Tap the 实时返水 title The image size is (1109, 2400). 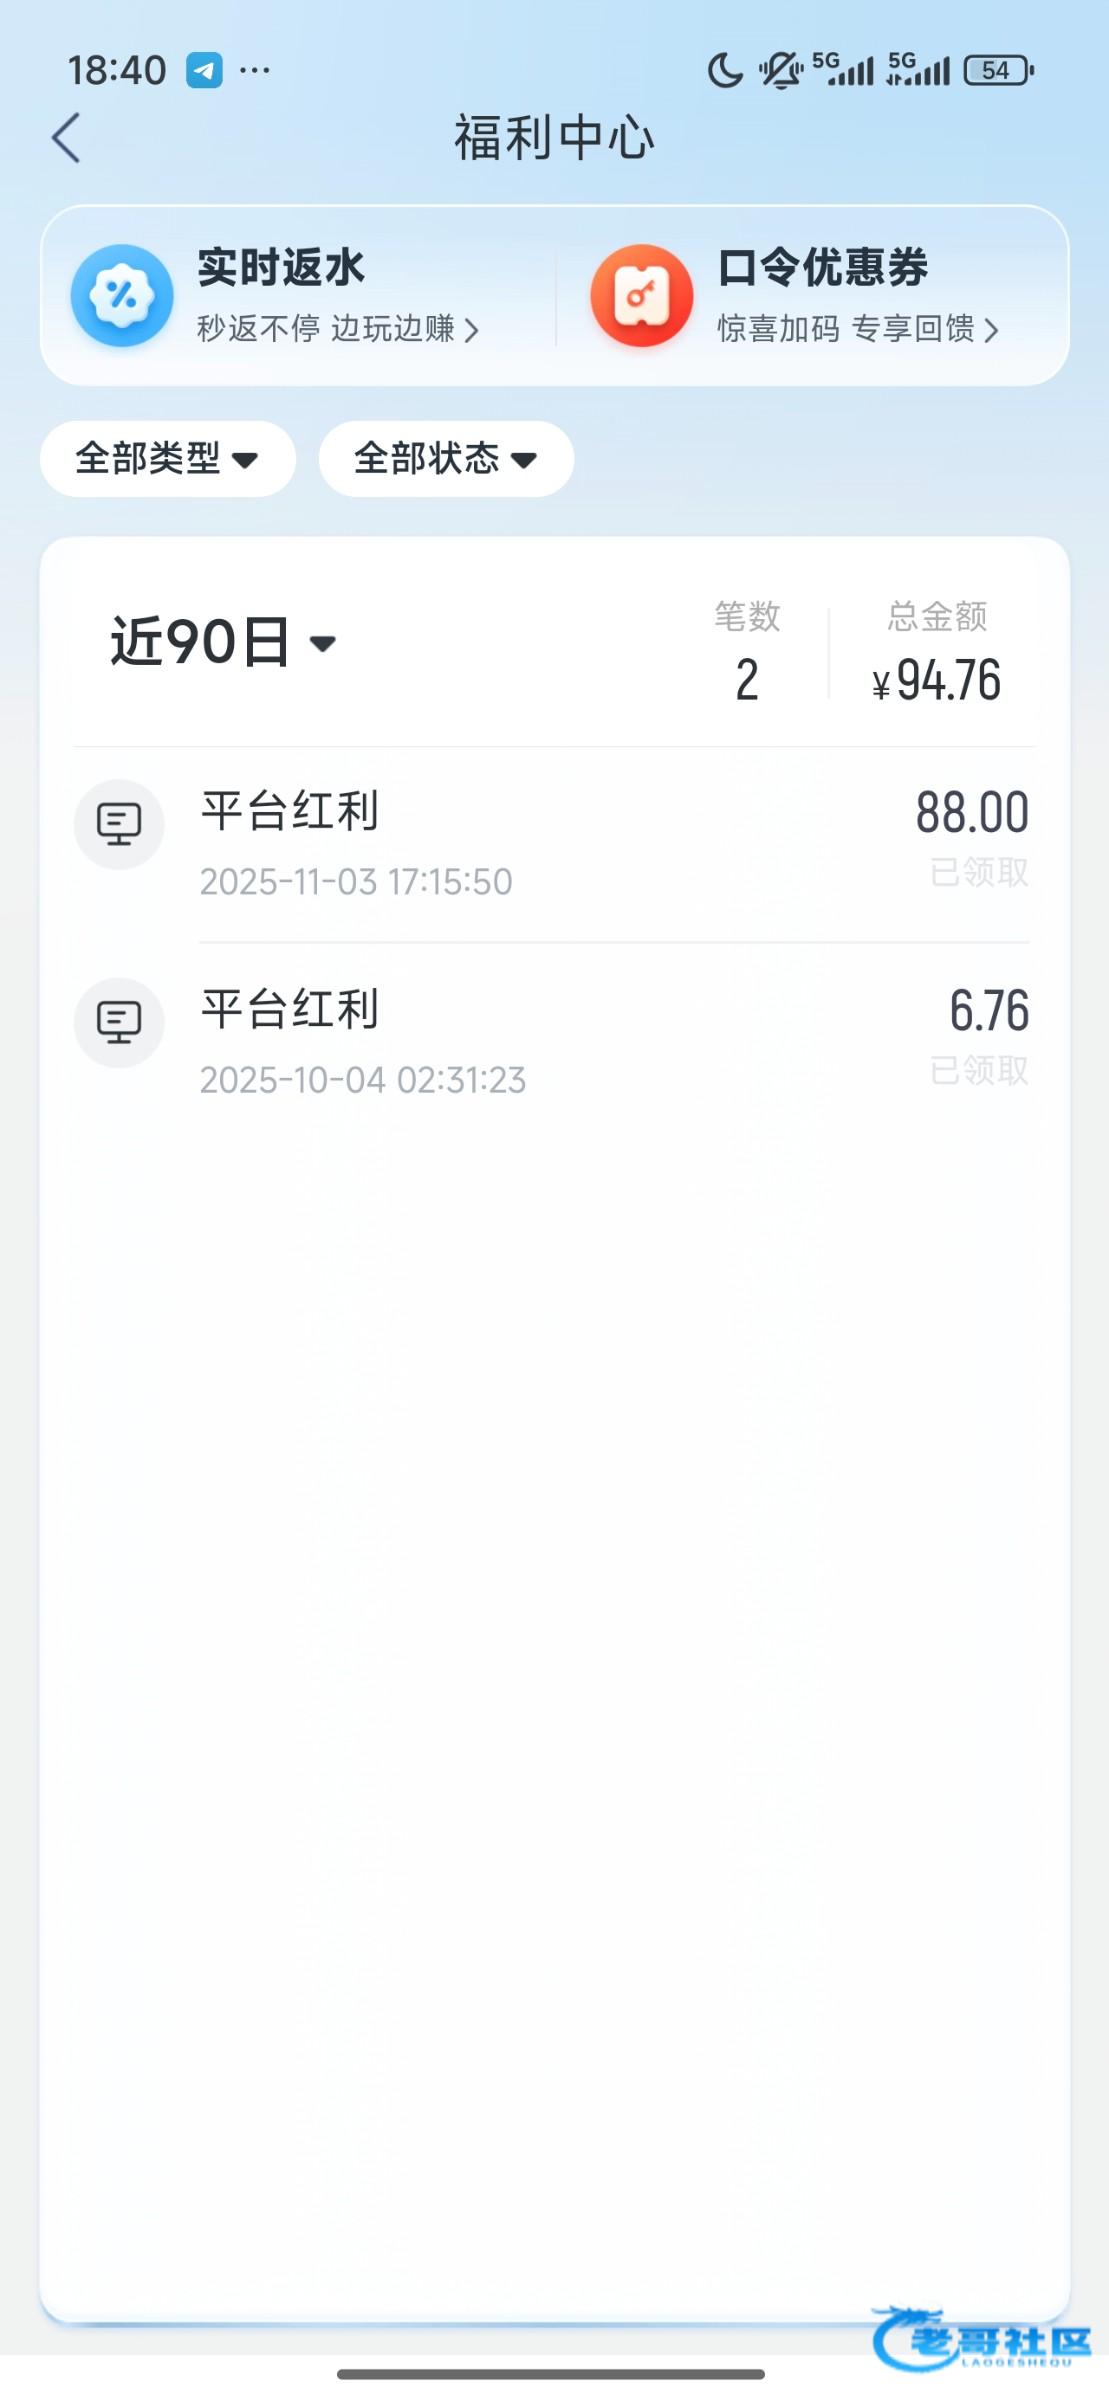point(281,268)
